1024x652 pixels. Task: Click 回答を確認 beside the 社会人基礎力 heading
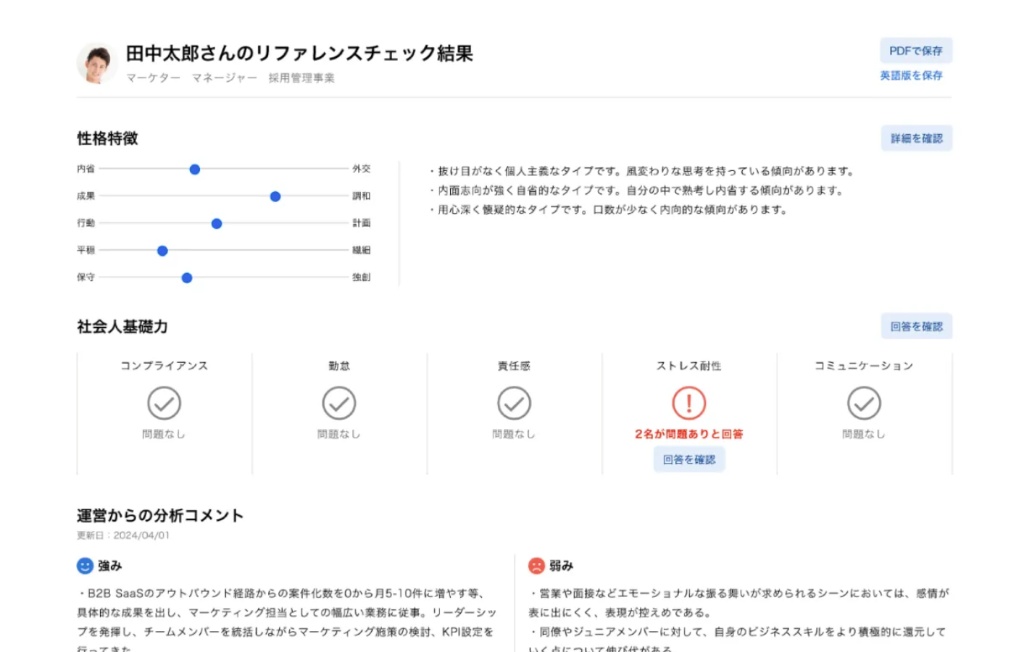pos(916,326)
